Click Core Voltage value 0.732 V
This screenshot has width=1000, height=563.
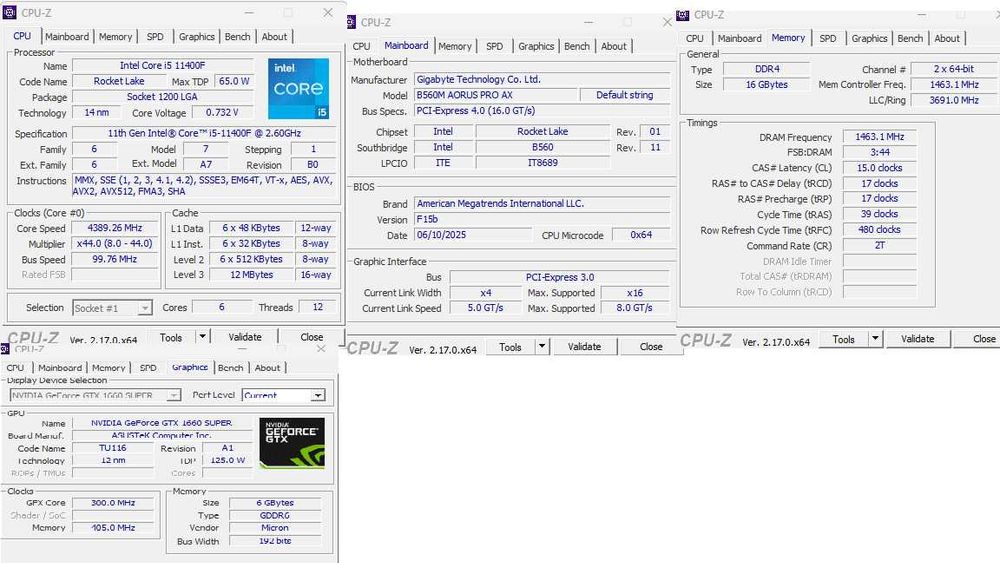point(222,113)
